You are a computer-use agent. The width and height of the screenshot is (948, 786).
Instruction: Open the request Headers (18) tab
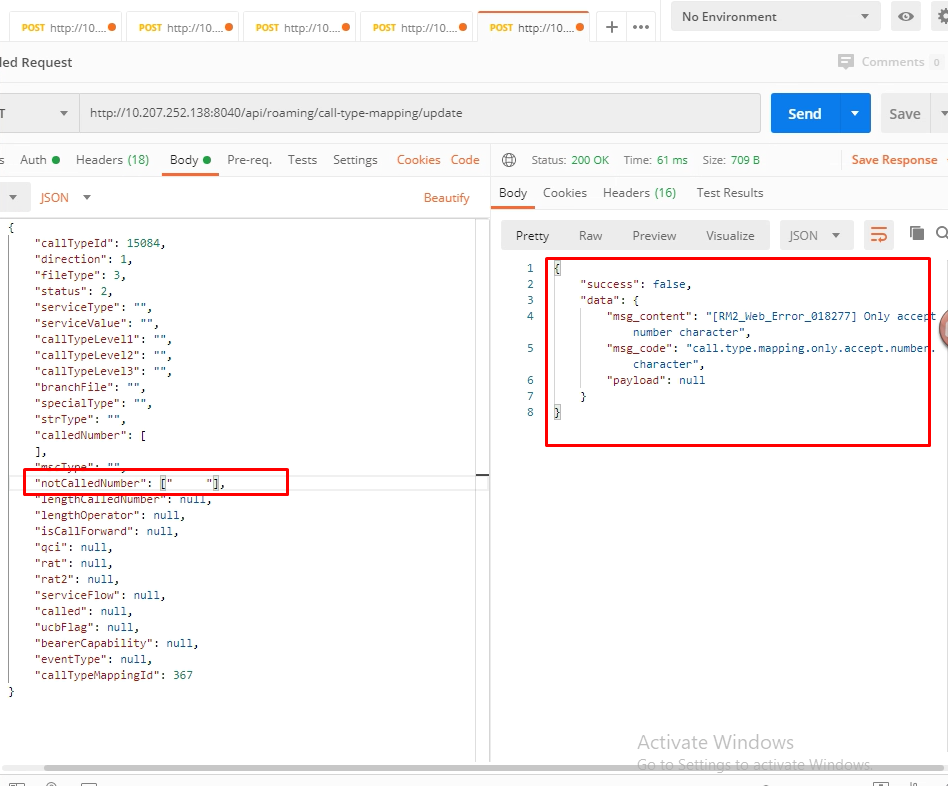[x=112, y=160]
